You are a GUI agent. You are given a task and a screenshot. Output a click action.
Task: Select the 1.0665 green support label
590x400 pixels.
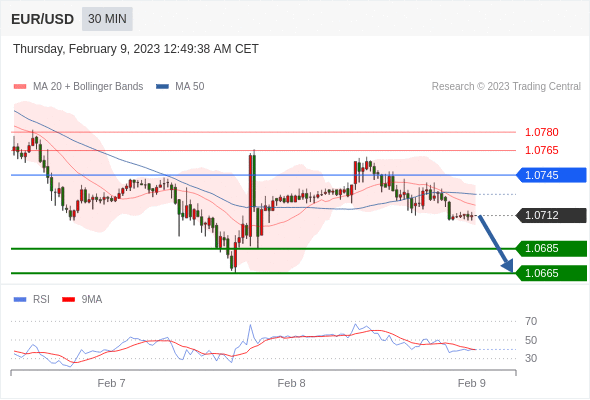click(551, 273)
